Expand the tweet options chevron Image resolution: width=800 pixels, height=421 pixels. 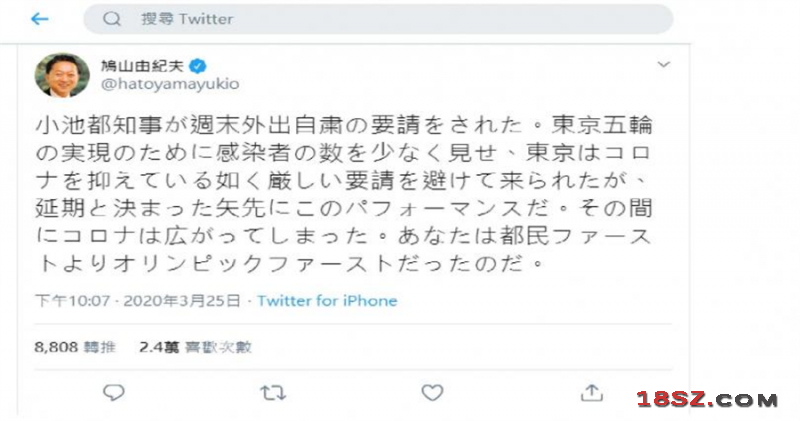coord(664,65)
